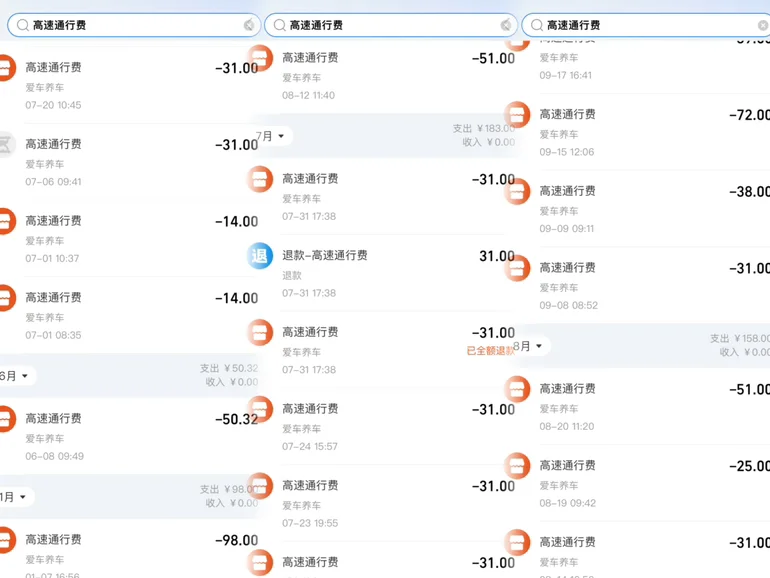Click the orange icon of the 08-20 11:20 toll

coord(517,389)
